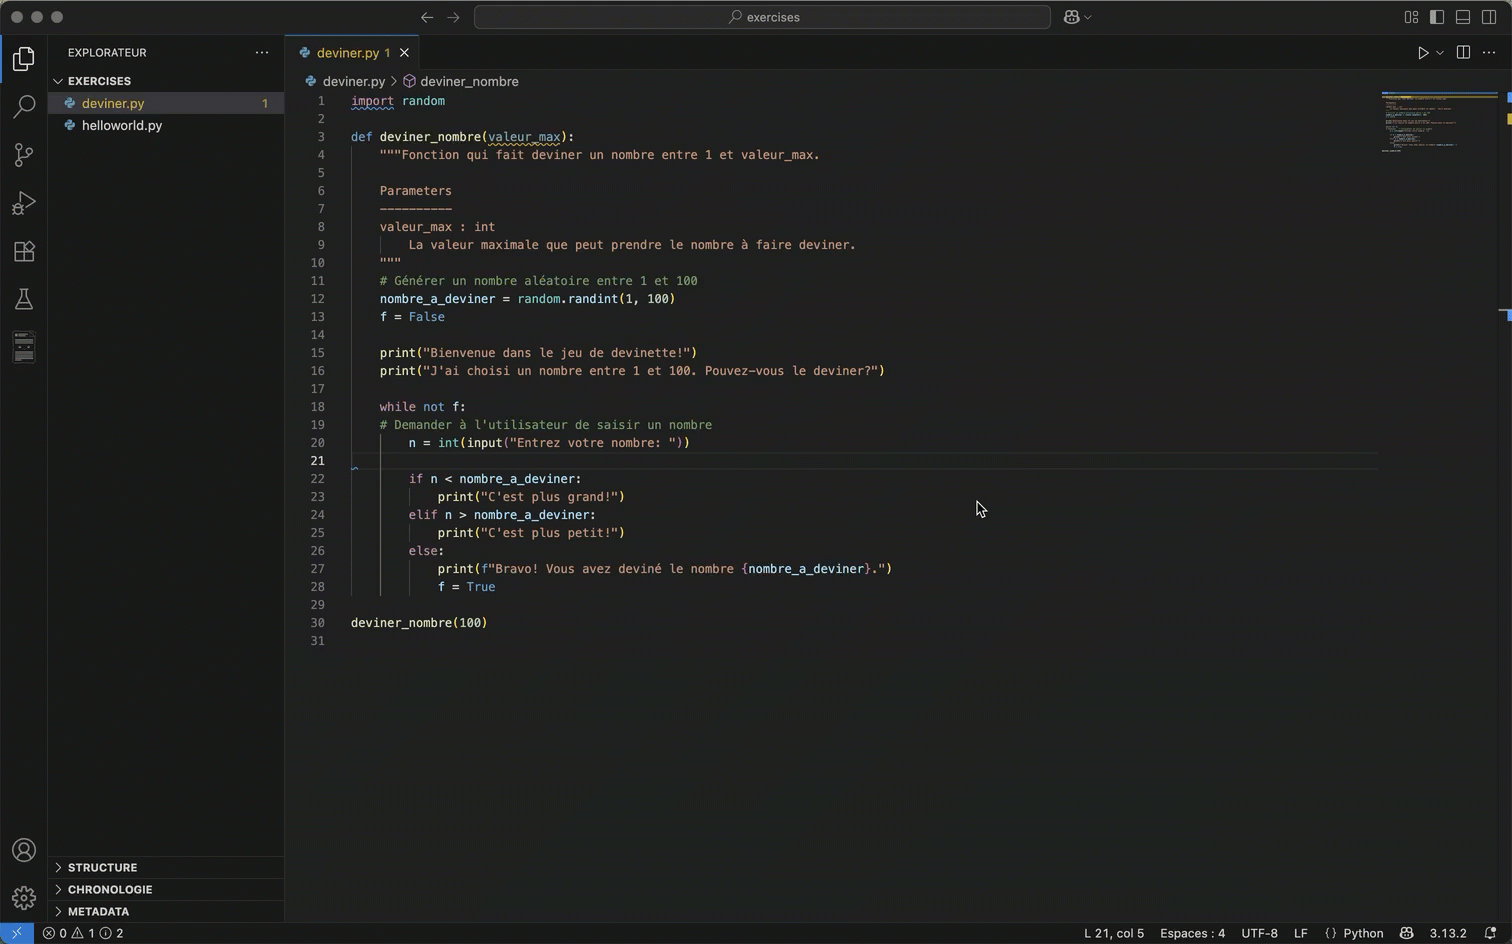1512x944 pixels.
Task: Click the 'else:' line
Action: pyautogui.click(x=426, y=551)
